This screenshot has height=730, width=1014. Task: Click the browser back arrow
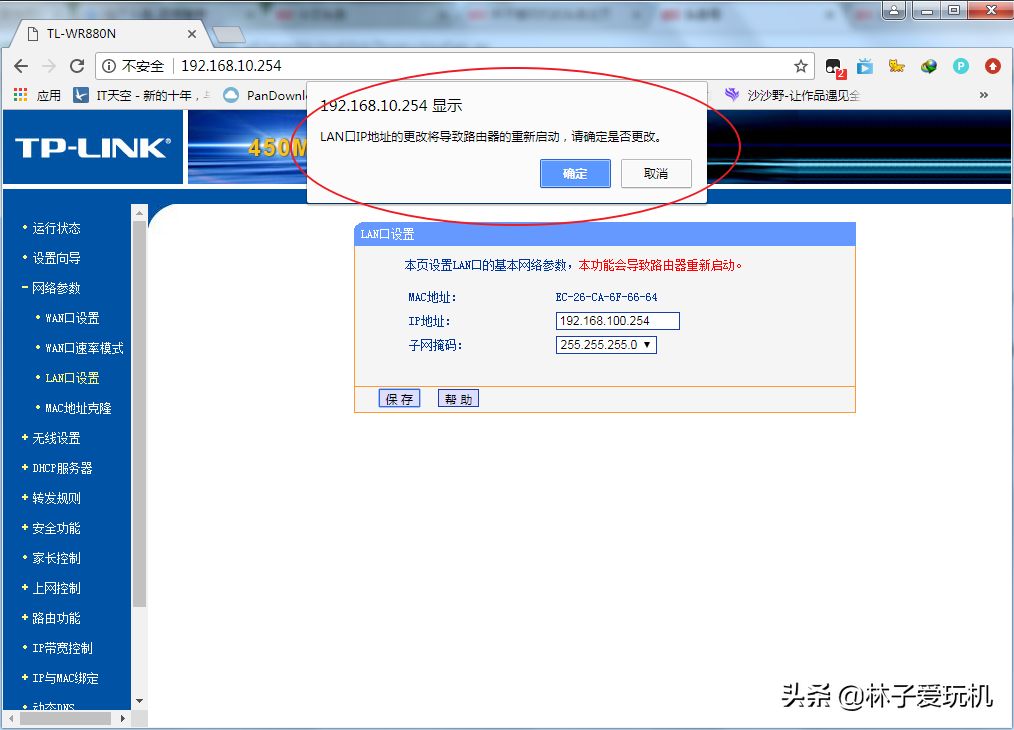pos(21,66)
